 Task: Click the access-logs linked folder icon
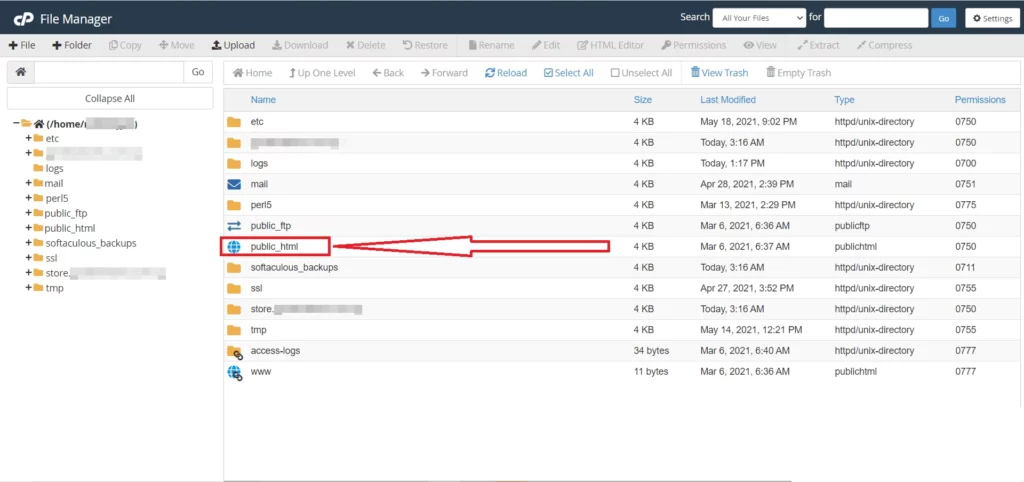coord(234,352)
